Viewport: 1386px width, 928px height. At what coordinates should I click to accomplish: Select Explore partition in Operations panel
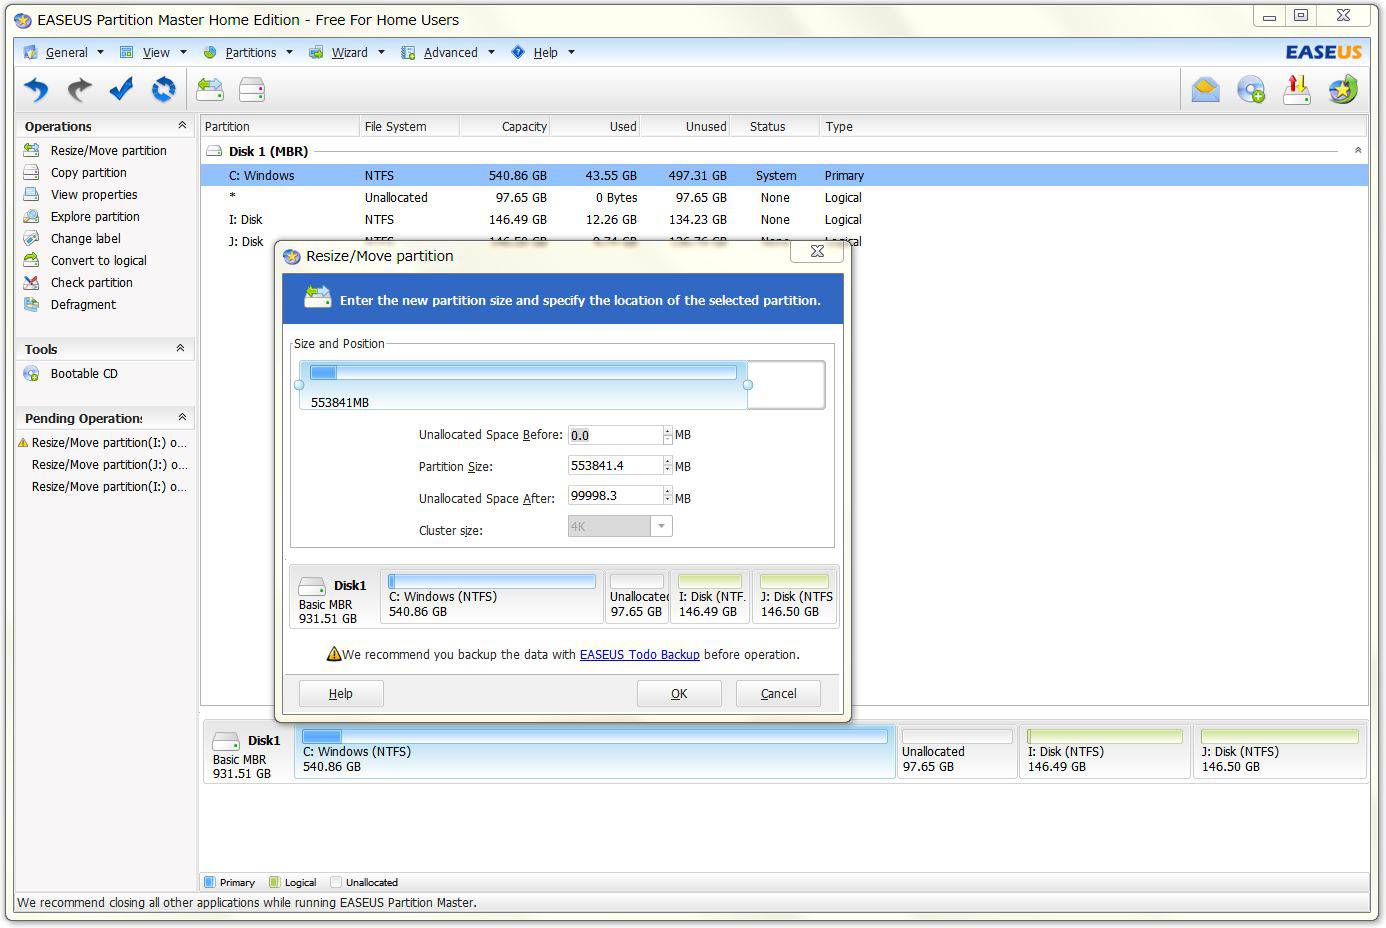(x=95, y=217)
